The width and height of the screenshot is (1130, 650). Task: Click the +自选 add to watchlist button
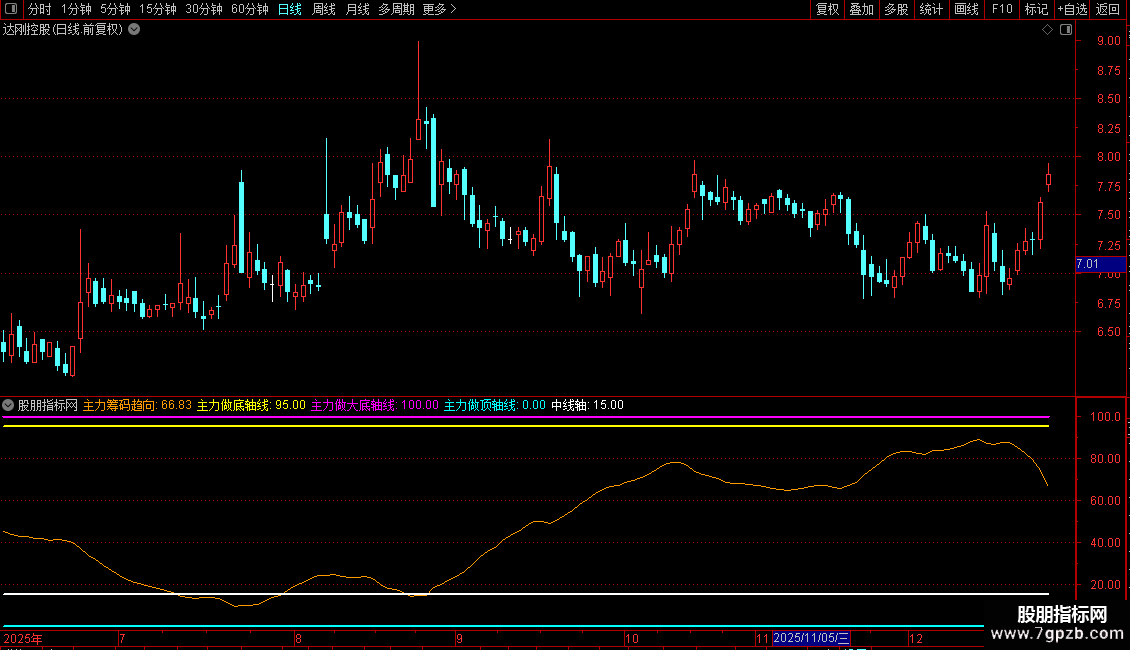click(x=1071, y=9)
